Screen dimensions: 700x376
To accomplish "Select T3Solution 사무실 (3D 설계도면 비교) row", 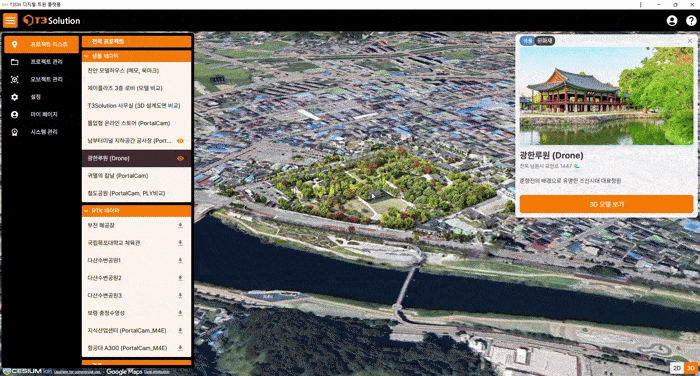I will (x=137, y=106).
